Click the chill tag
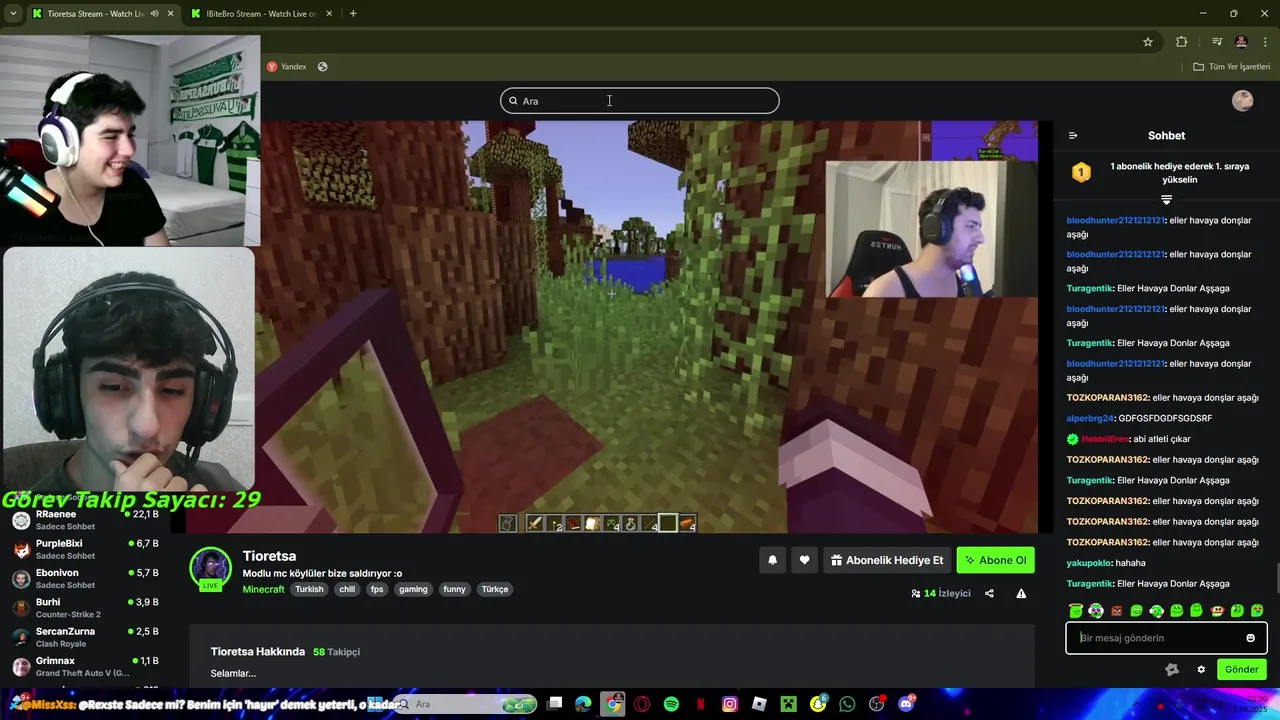Viewport: 1280px width, 720px height. 347,589
